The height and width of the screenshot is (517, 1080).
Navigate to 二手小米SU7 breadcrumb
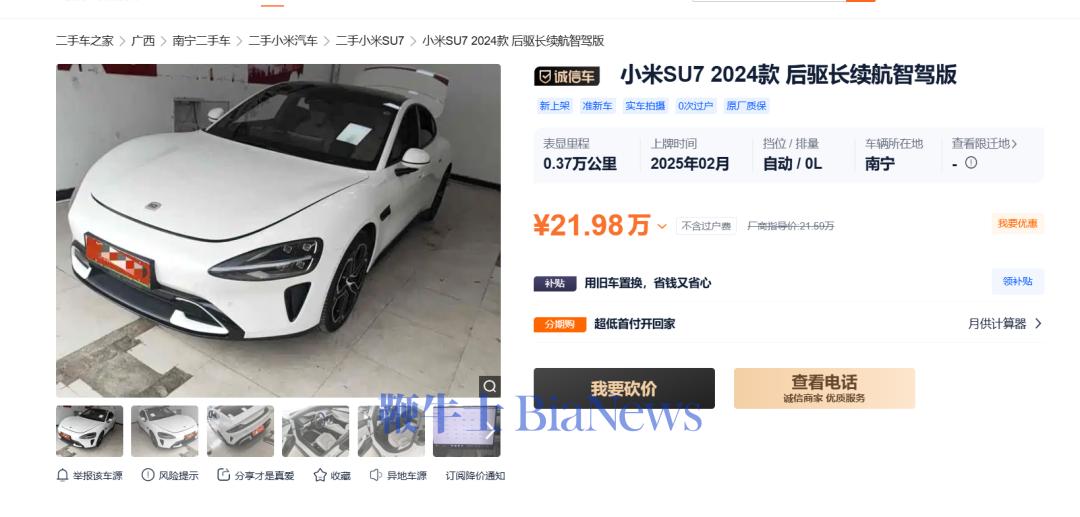(370, 41)
